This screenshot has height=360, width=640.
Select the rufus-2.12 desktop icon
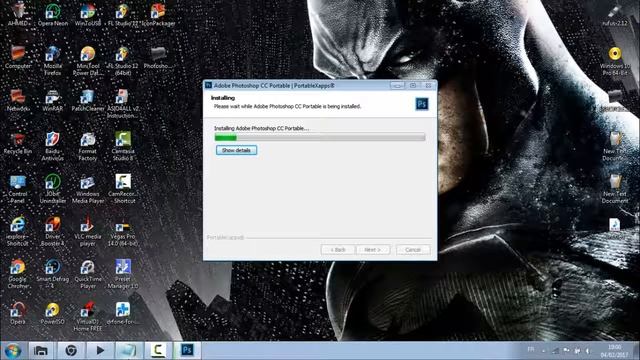coord(615,15)
